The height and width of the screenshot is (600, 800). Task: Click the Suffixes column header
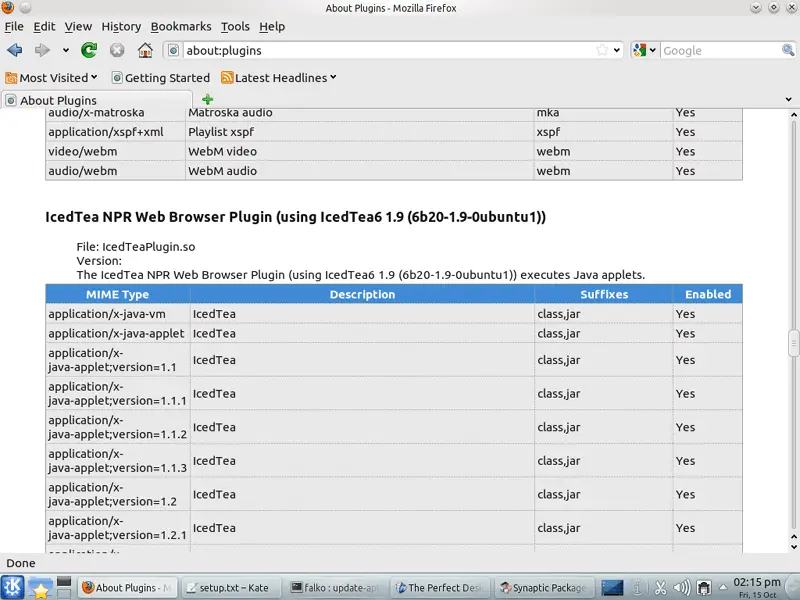coord(604,294)
